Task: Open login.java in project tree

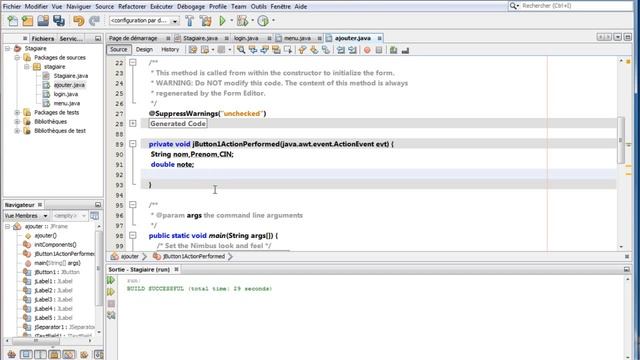Action: 66,94
